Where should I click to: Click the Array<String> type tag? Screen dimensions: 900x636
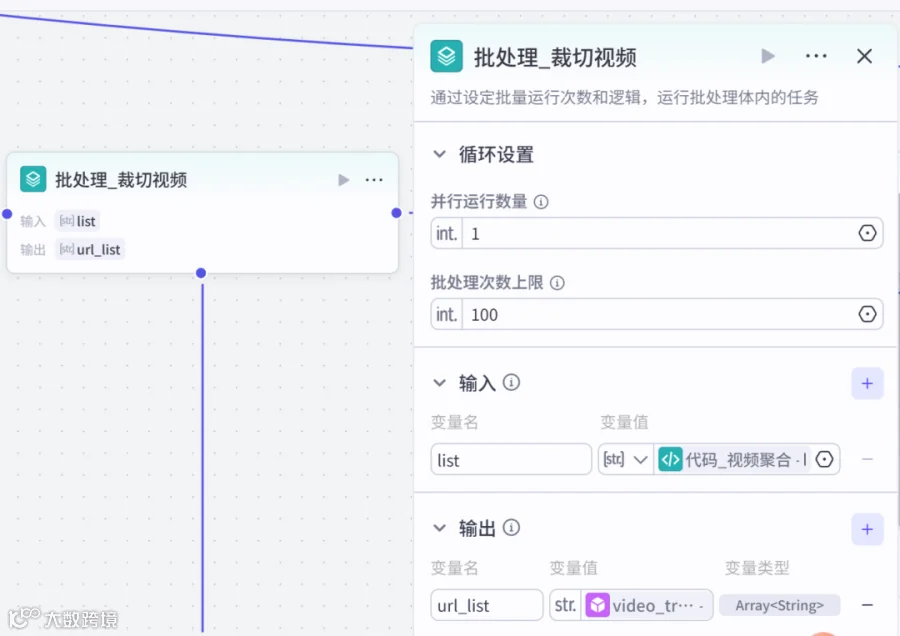(x=779, y=605)
